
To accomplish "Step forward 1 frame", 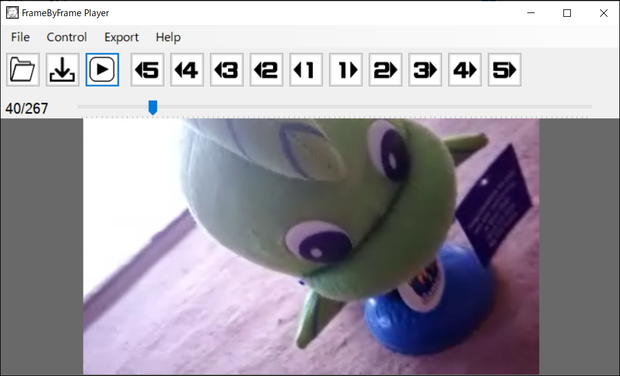I will (x=346, y=70).
